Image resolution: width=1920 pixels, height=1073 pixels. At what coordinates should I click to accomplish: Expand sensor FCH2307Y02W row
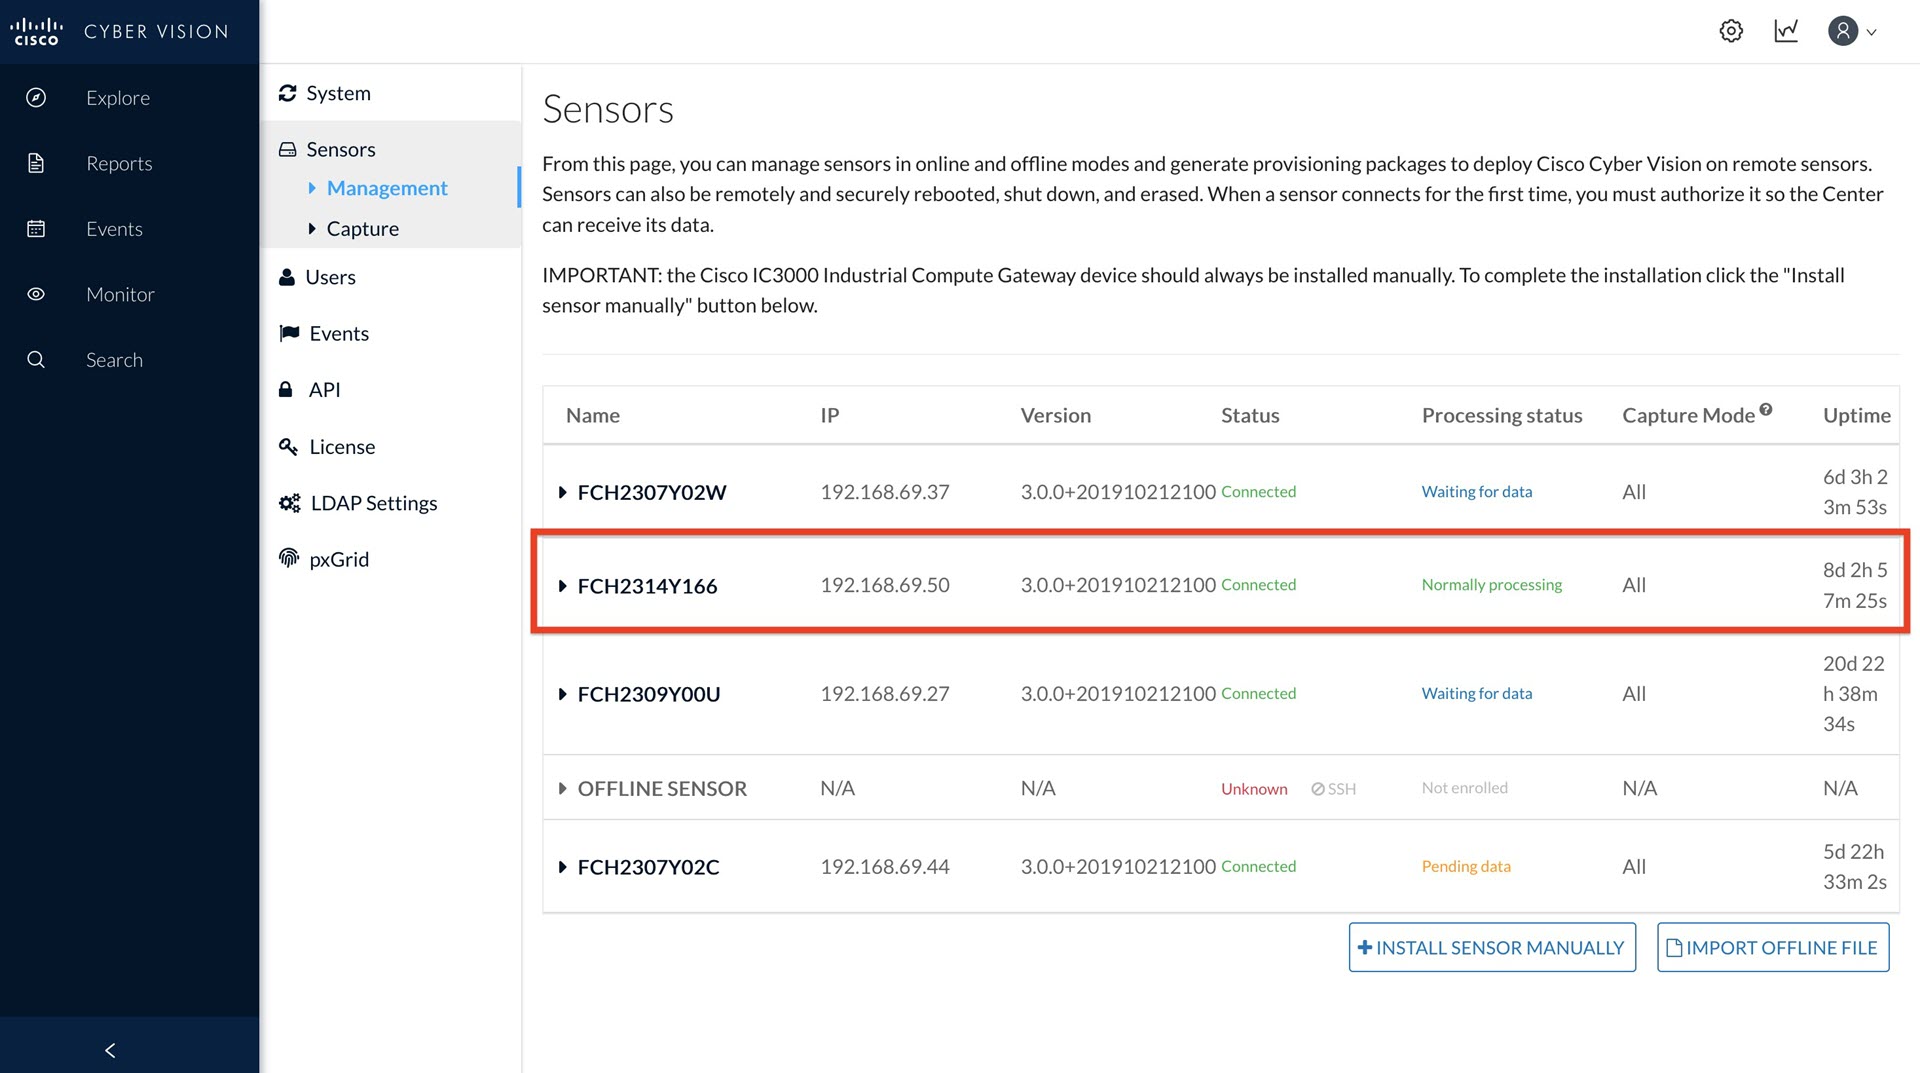(562, 492)
